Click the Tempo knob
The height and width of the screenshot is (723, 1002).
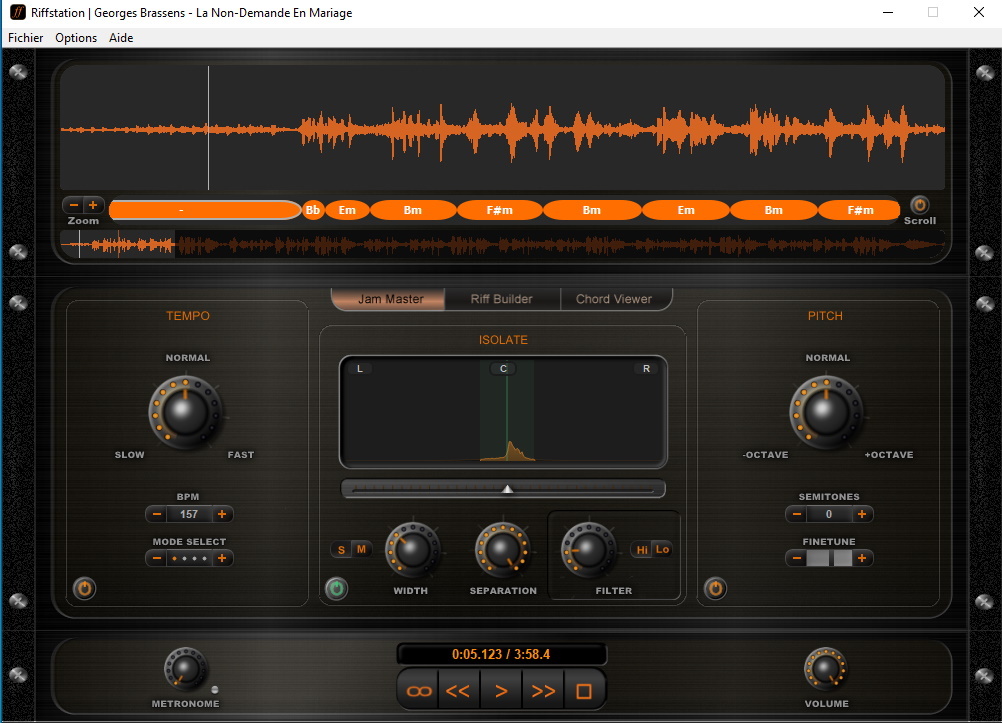185,412
